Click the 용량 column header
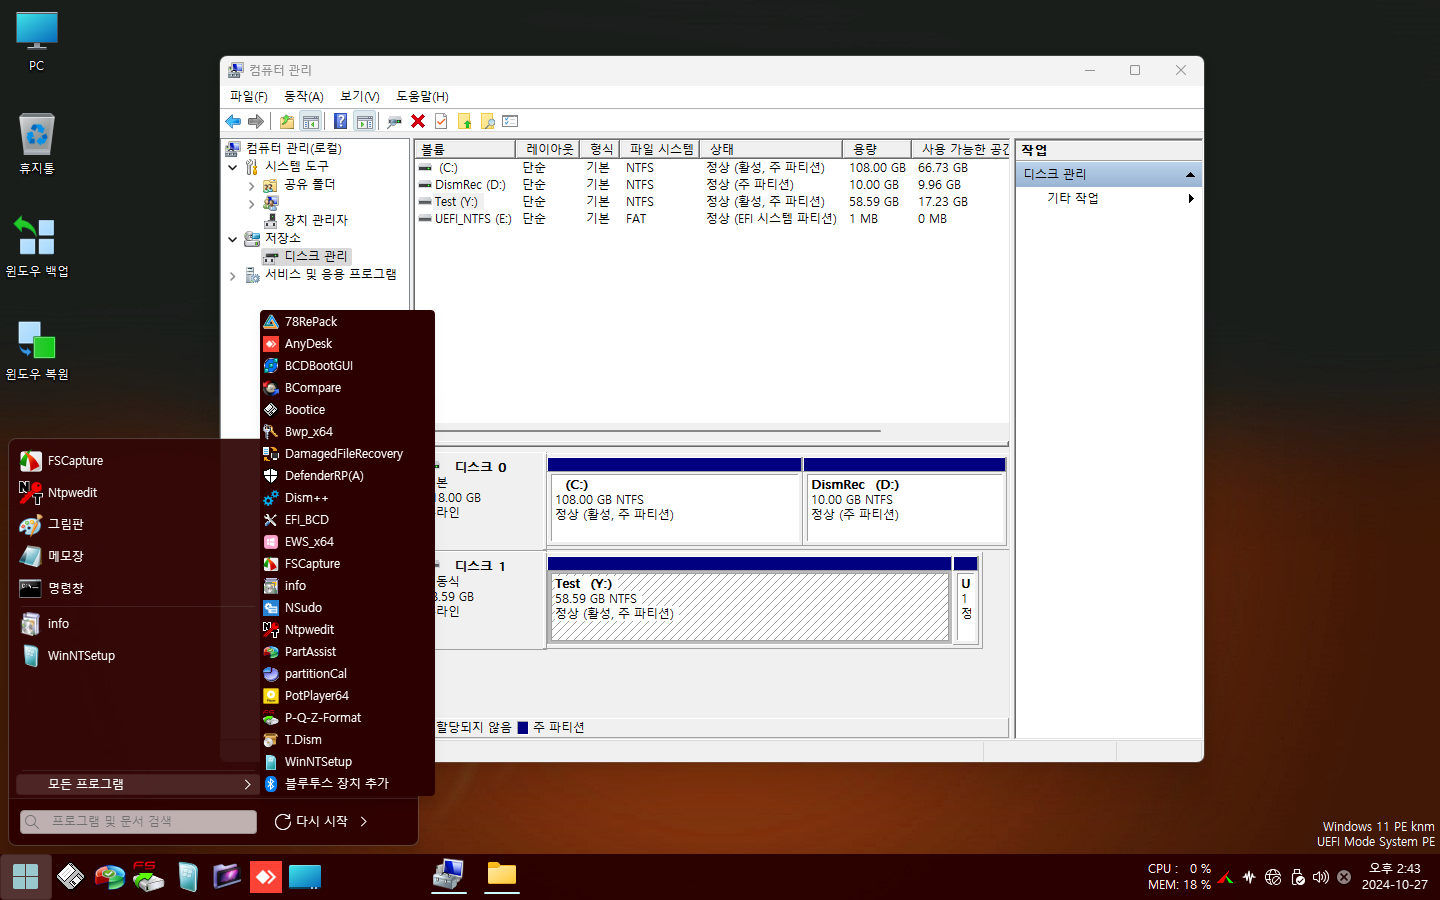This screenshot has height=900, width=1440. (x=876, y=149)
